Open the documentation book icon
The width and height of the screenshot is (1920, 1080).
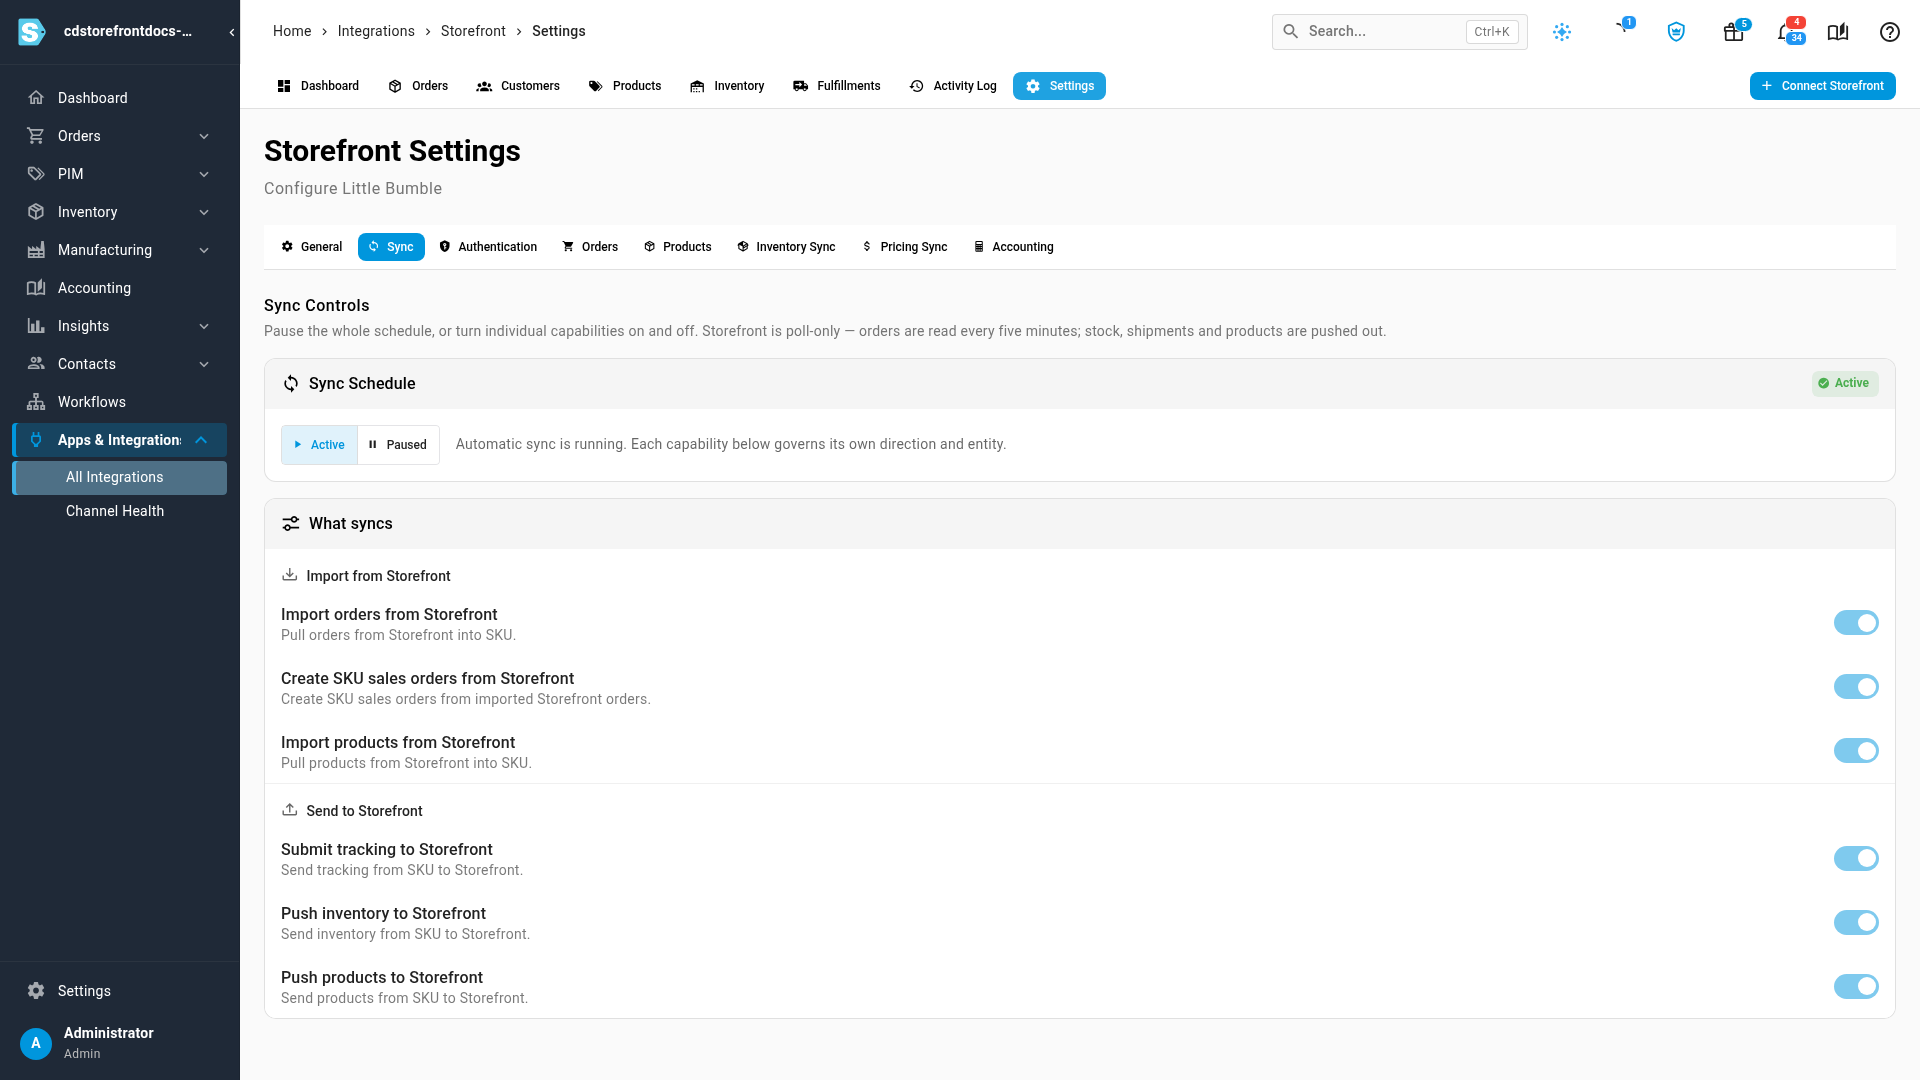click(1838, 32)
